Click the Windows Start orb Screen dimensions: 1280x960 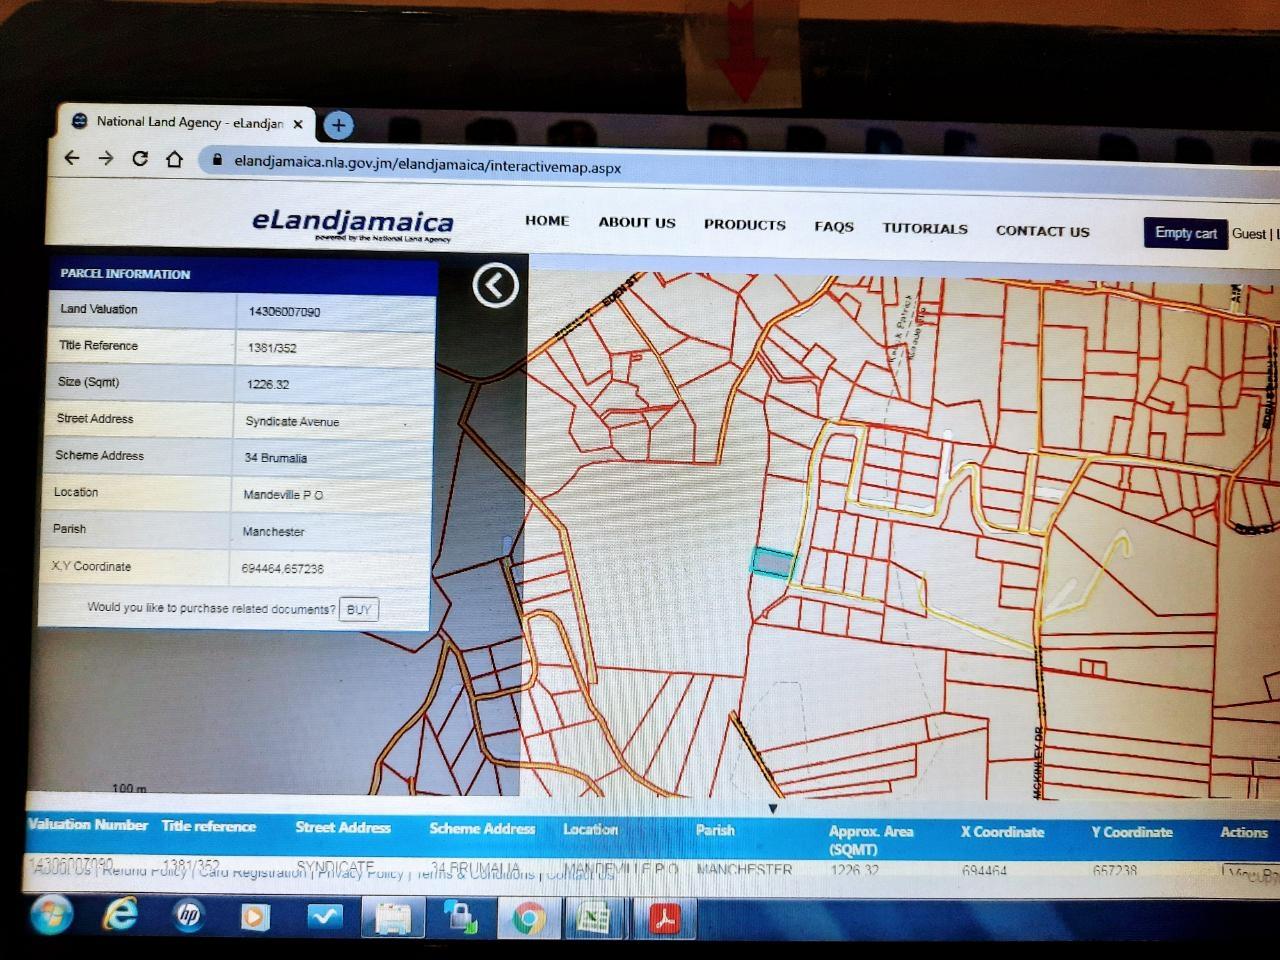(x=51, y=914)
